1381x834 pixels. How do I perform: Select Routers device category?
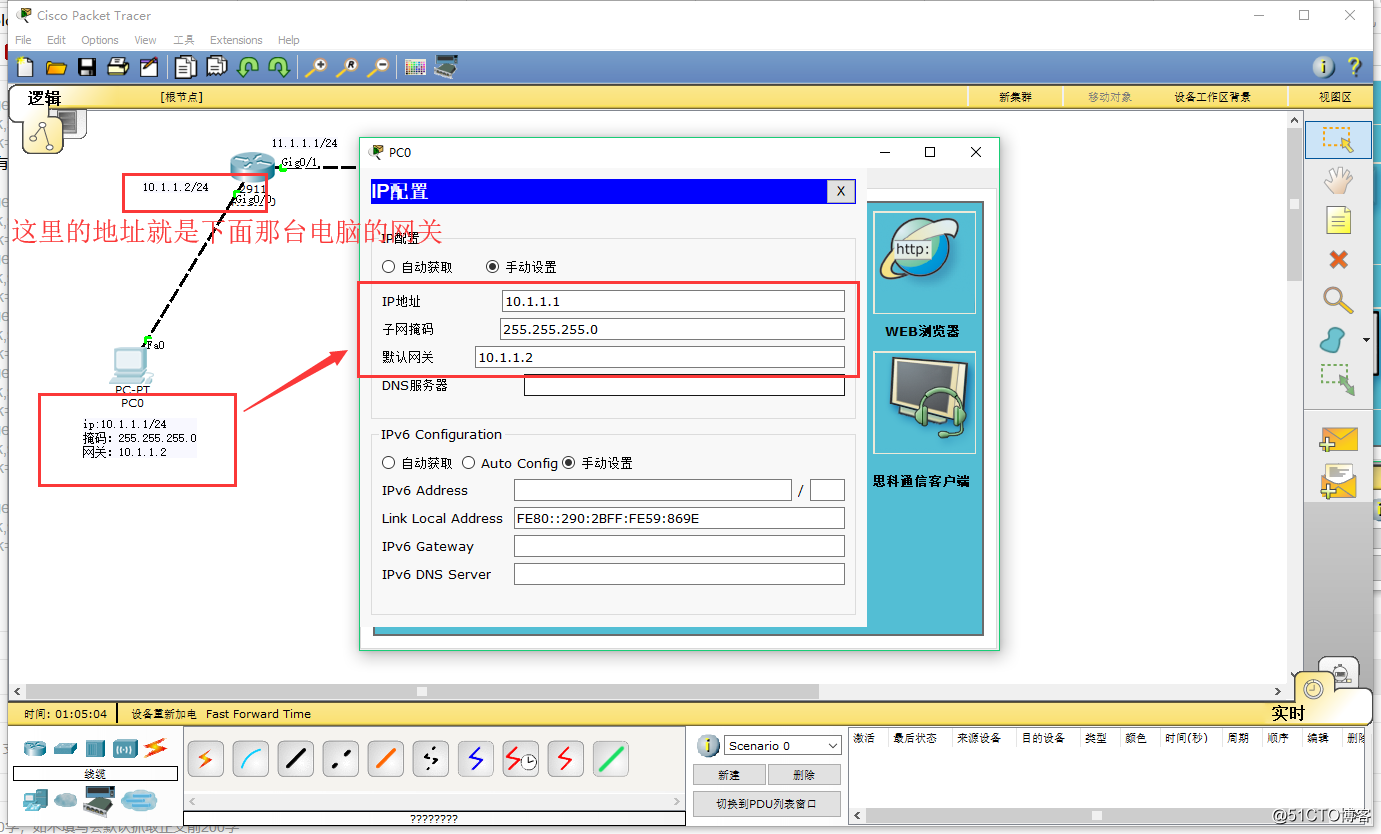(x=35, y=748)
